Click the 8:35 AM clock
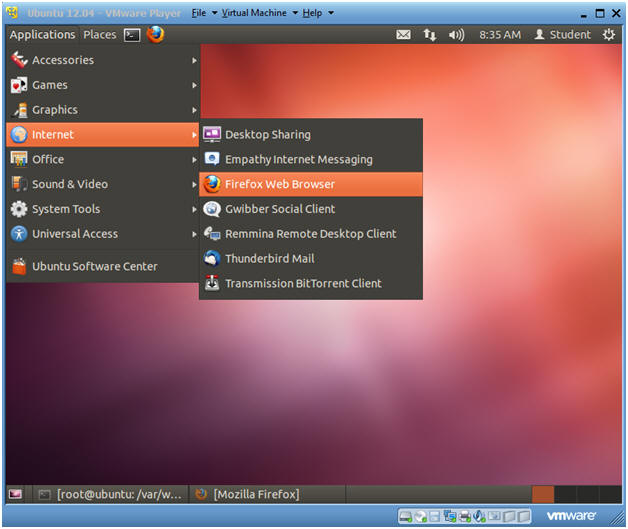The height and width of the screenshot is (529, 628). [x=500, y=35]
